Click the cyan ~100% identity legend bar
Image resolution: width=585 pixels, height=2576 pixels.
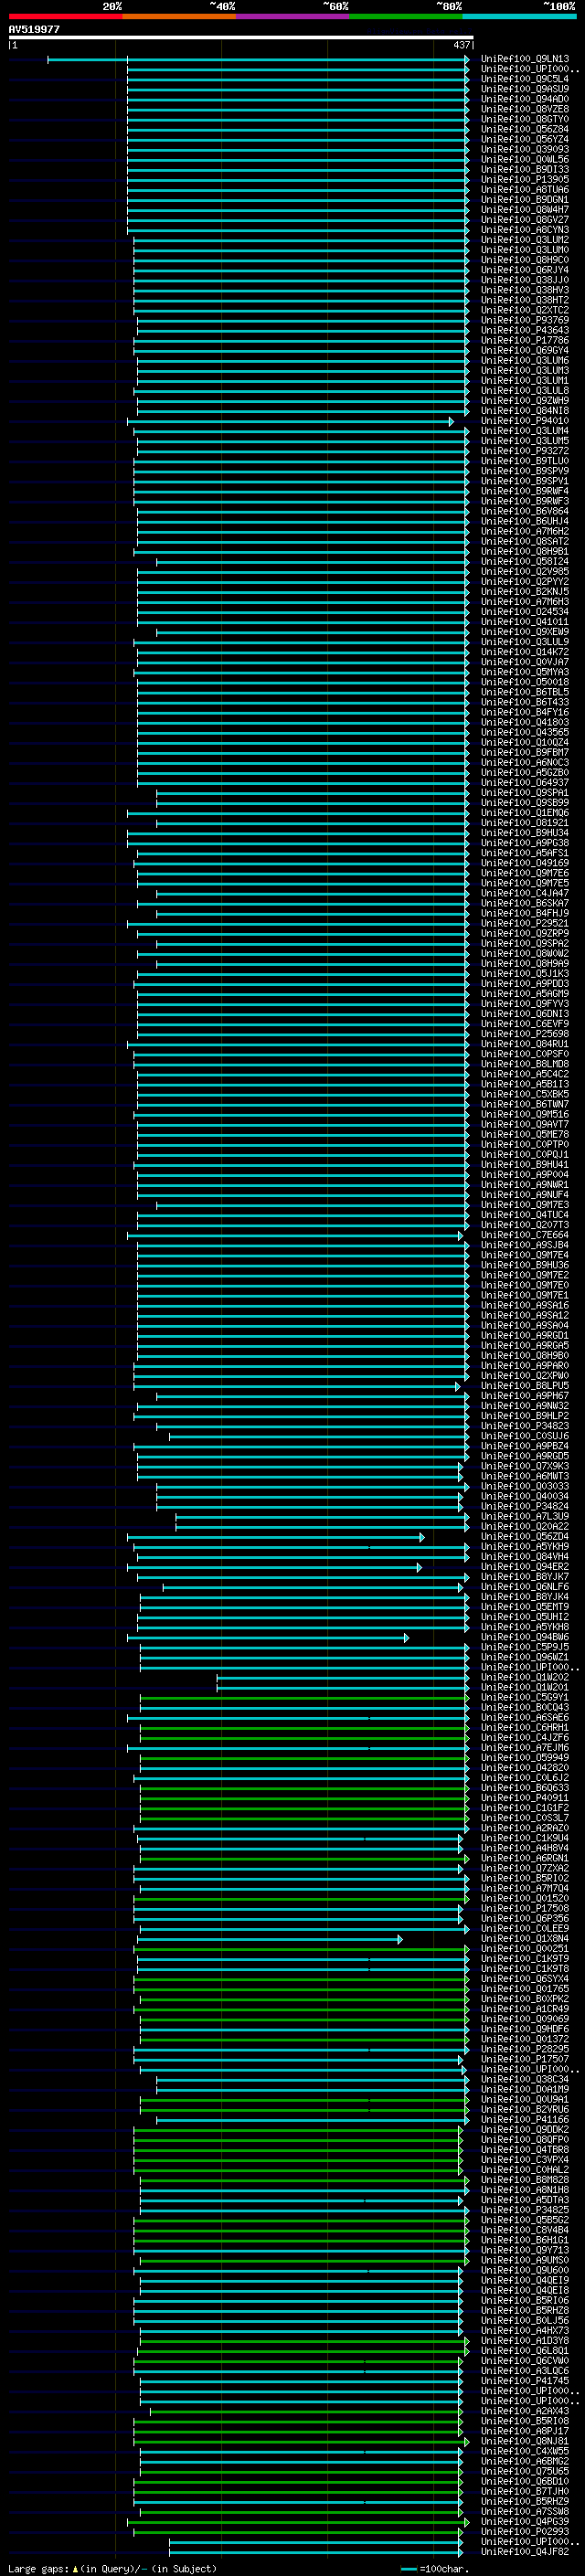(519, 16)
